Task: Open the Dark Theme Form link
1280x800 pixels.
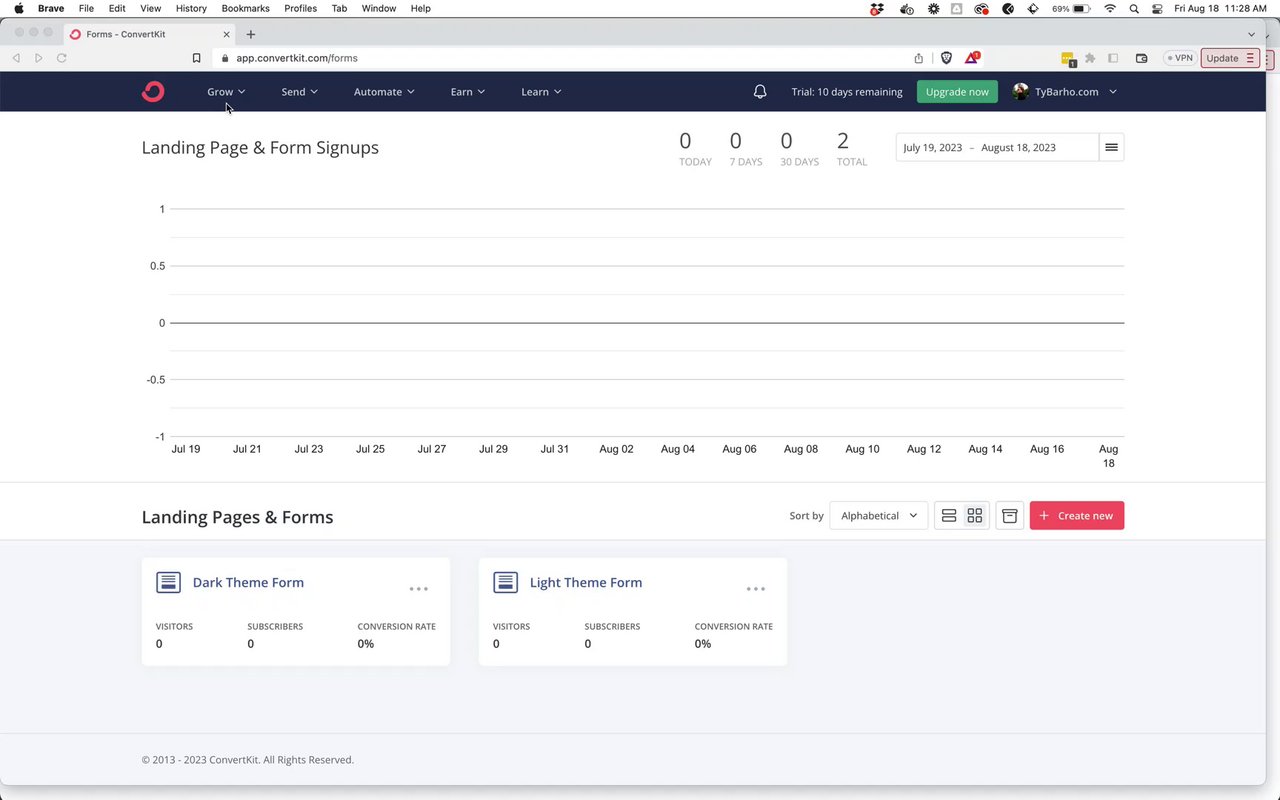Action: [x=248, y=582]
